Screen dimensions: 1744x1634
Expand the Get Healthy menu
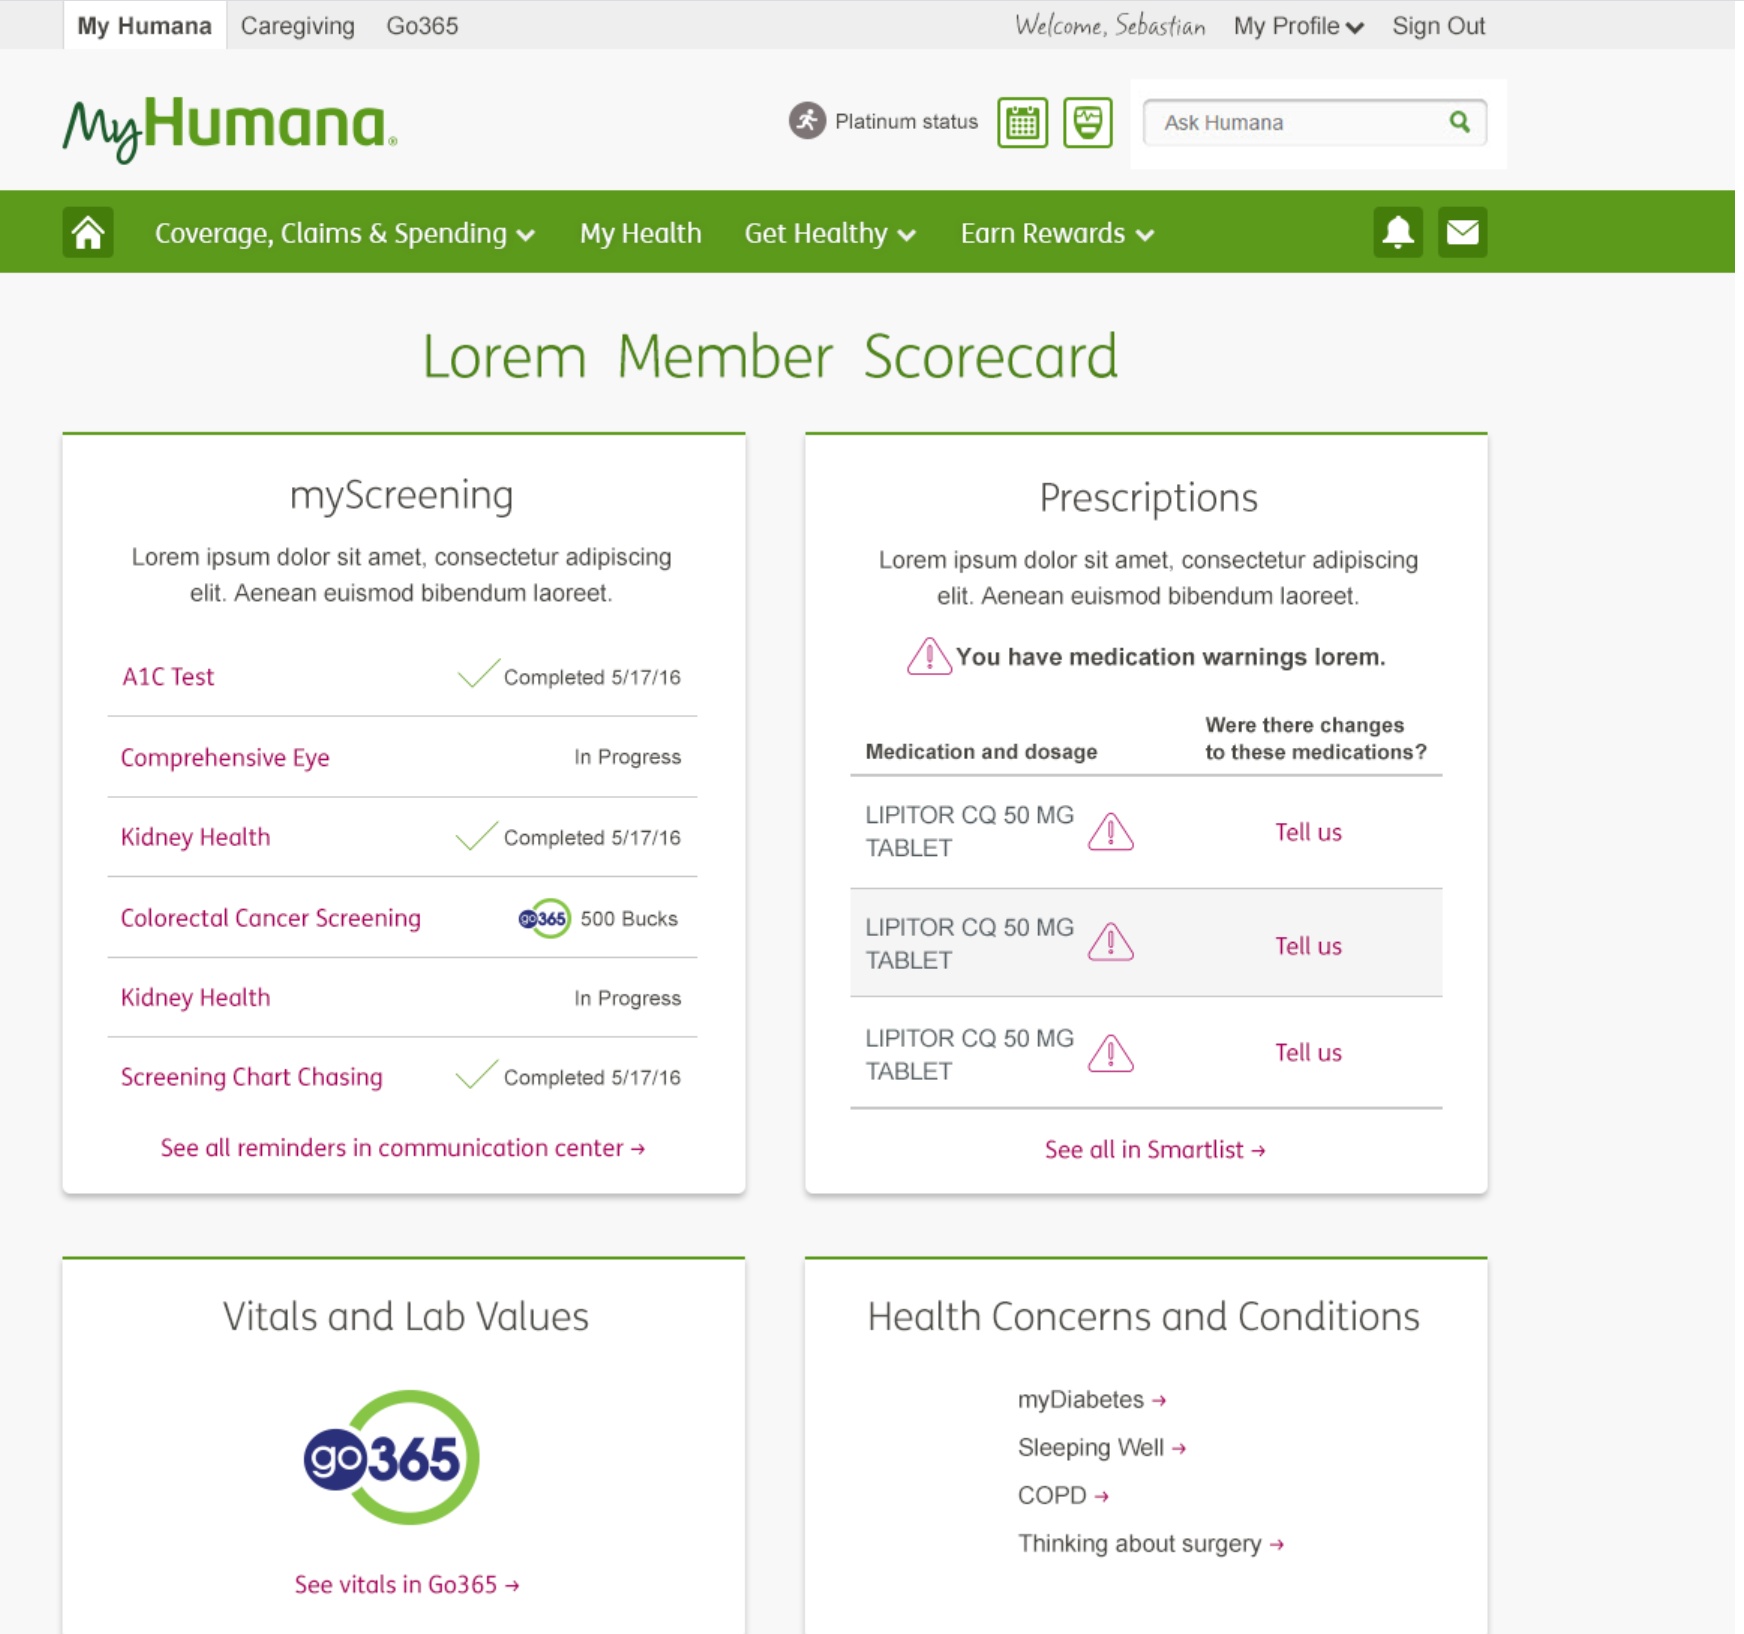click(x=830, y=234)
